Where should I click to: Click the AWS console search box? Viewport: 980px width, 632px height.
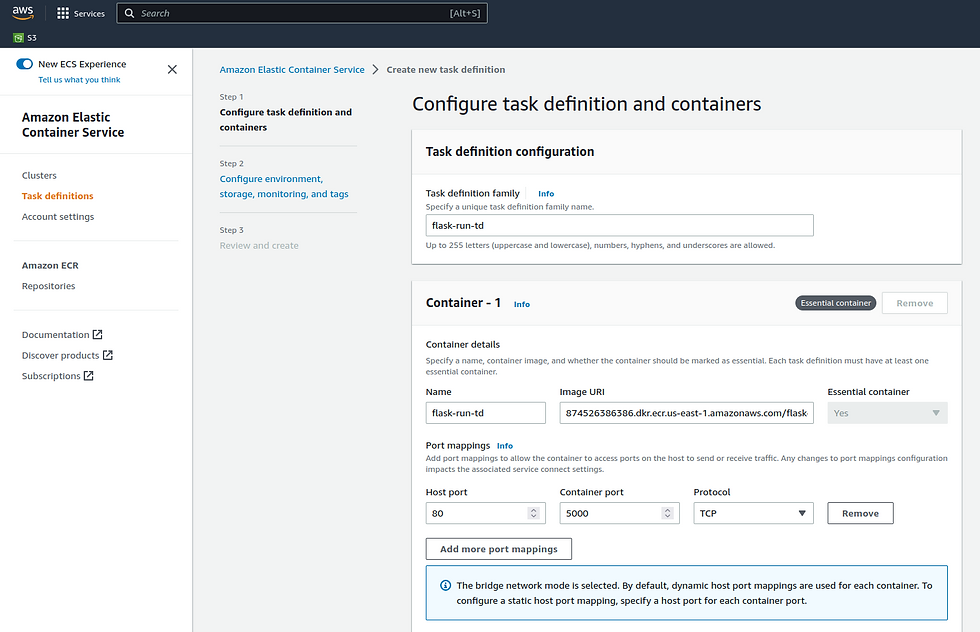click(302, 13)
